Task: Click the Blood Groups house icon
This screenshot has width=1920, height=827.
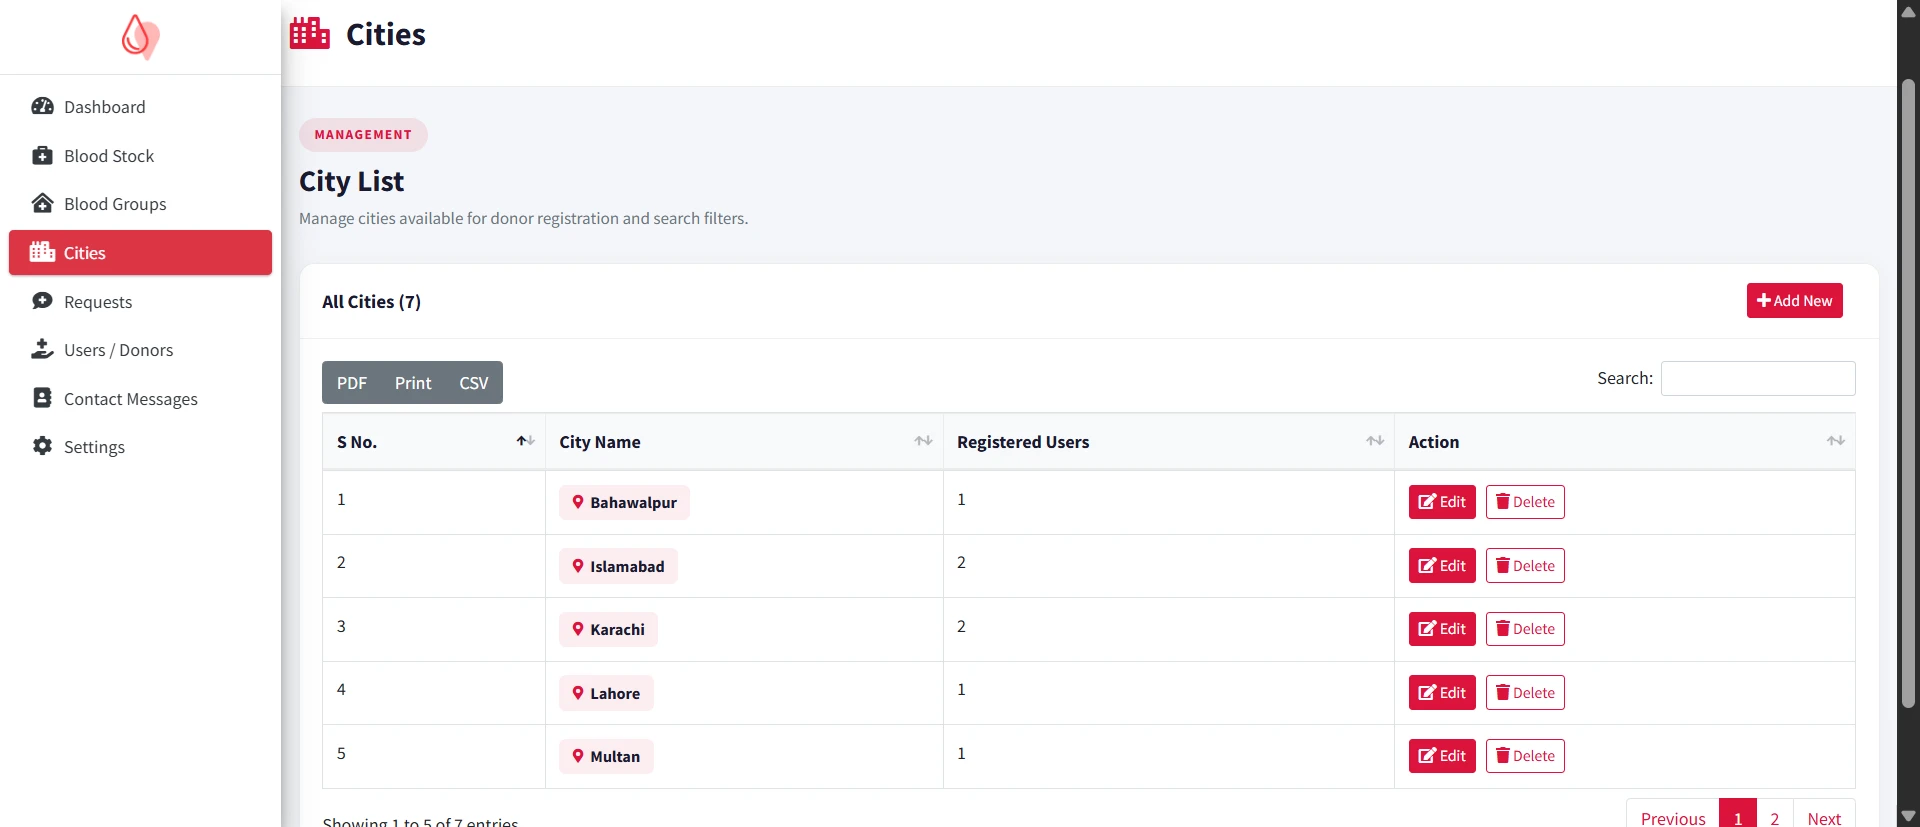Action: [x=42, y=203]
